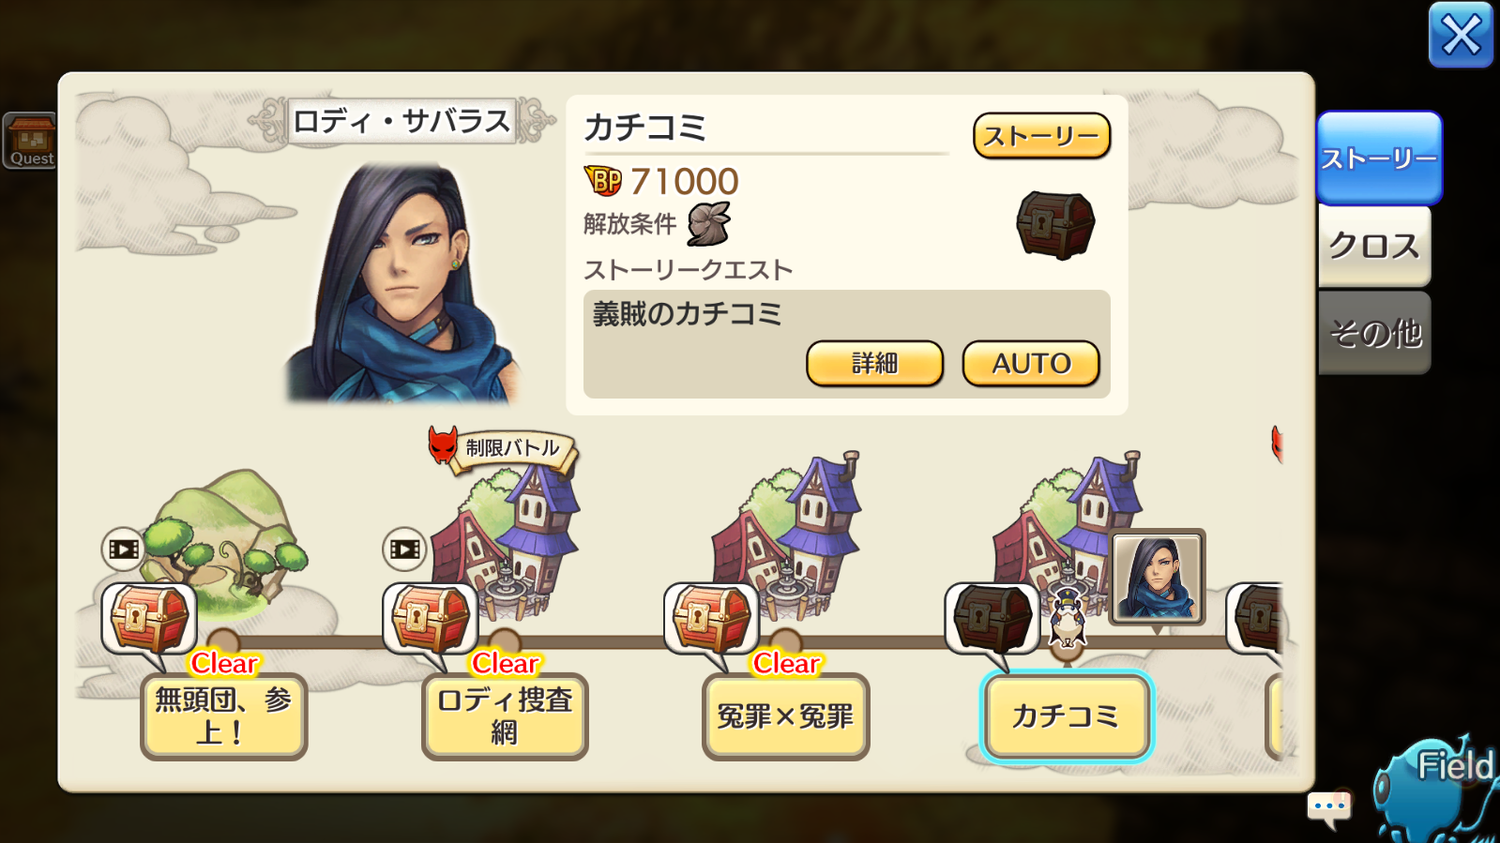Tap the dark chest in the quest info panel
The image size is (1500, 843).
pyautogui.click(x=1056, y=225)
